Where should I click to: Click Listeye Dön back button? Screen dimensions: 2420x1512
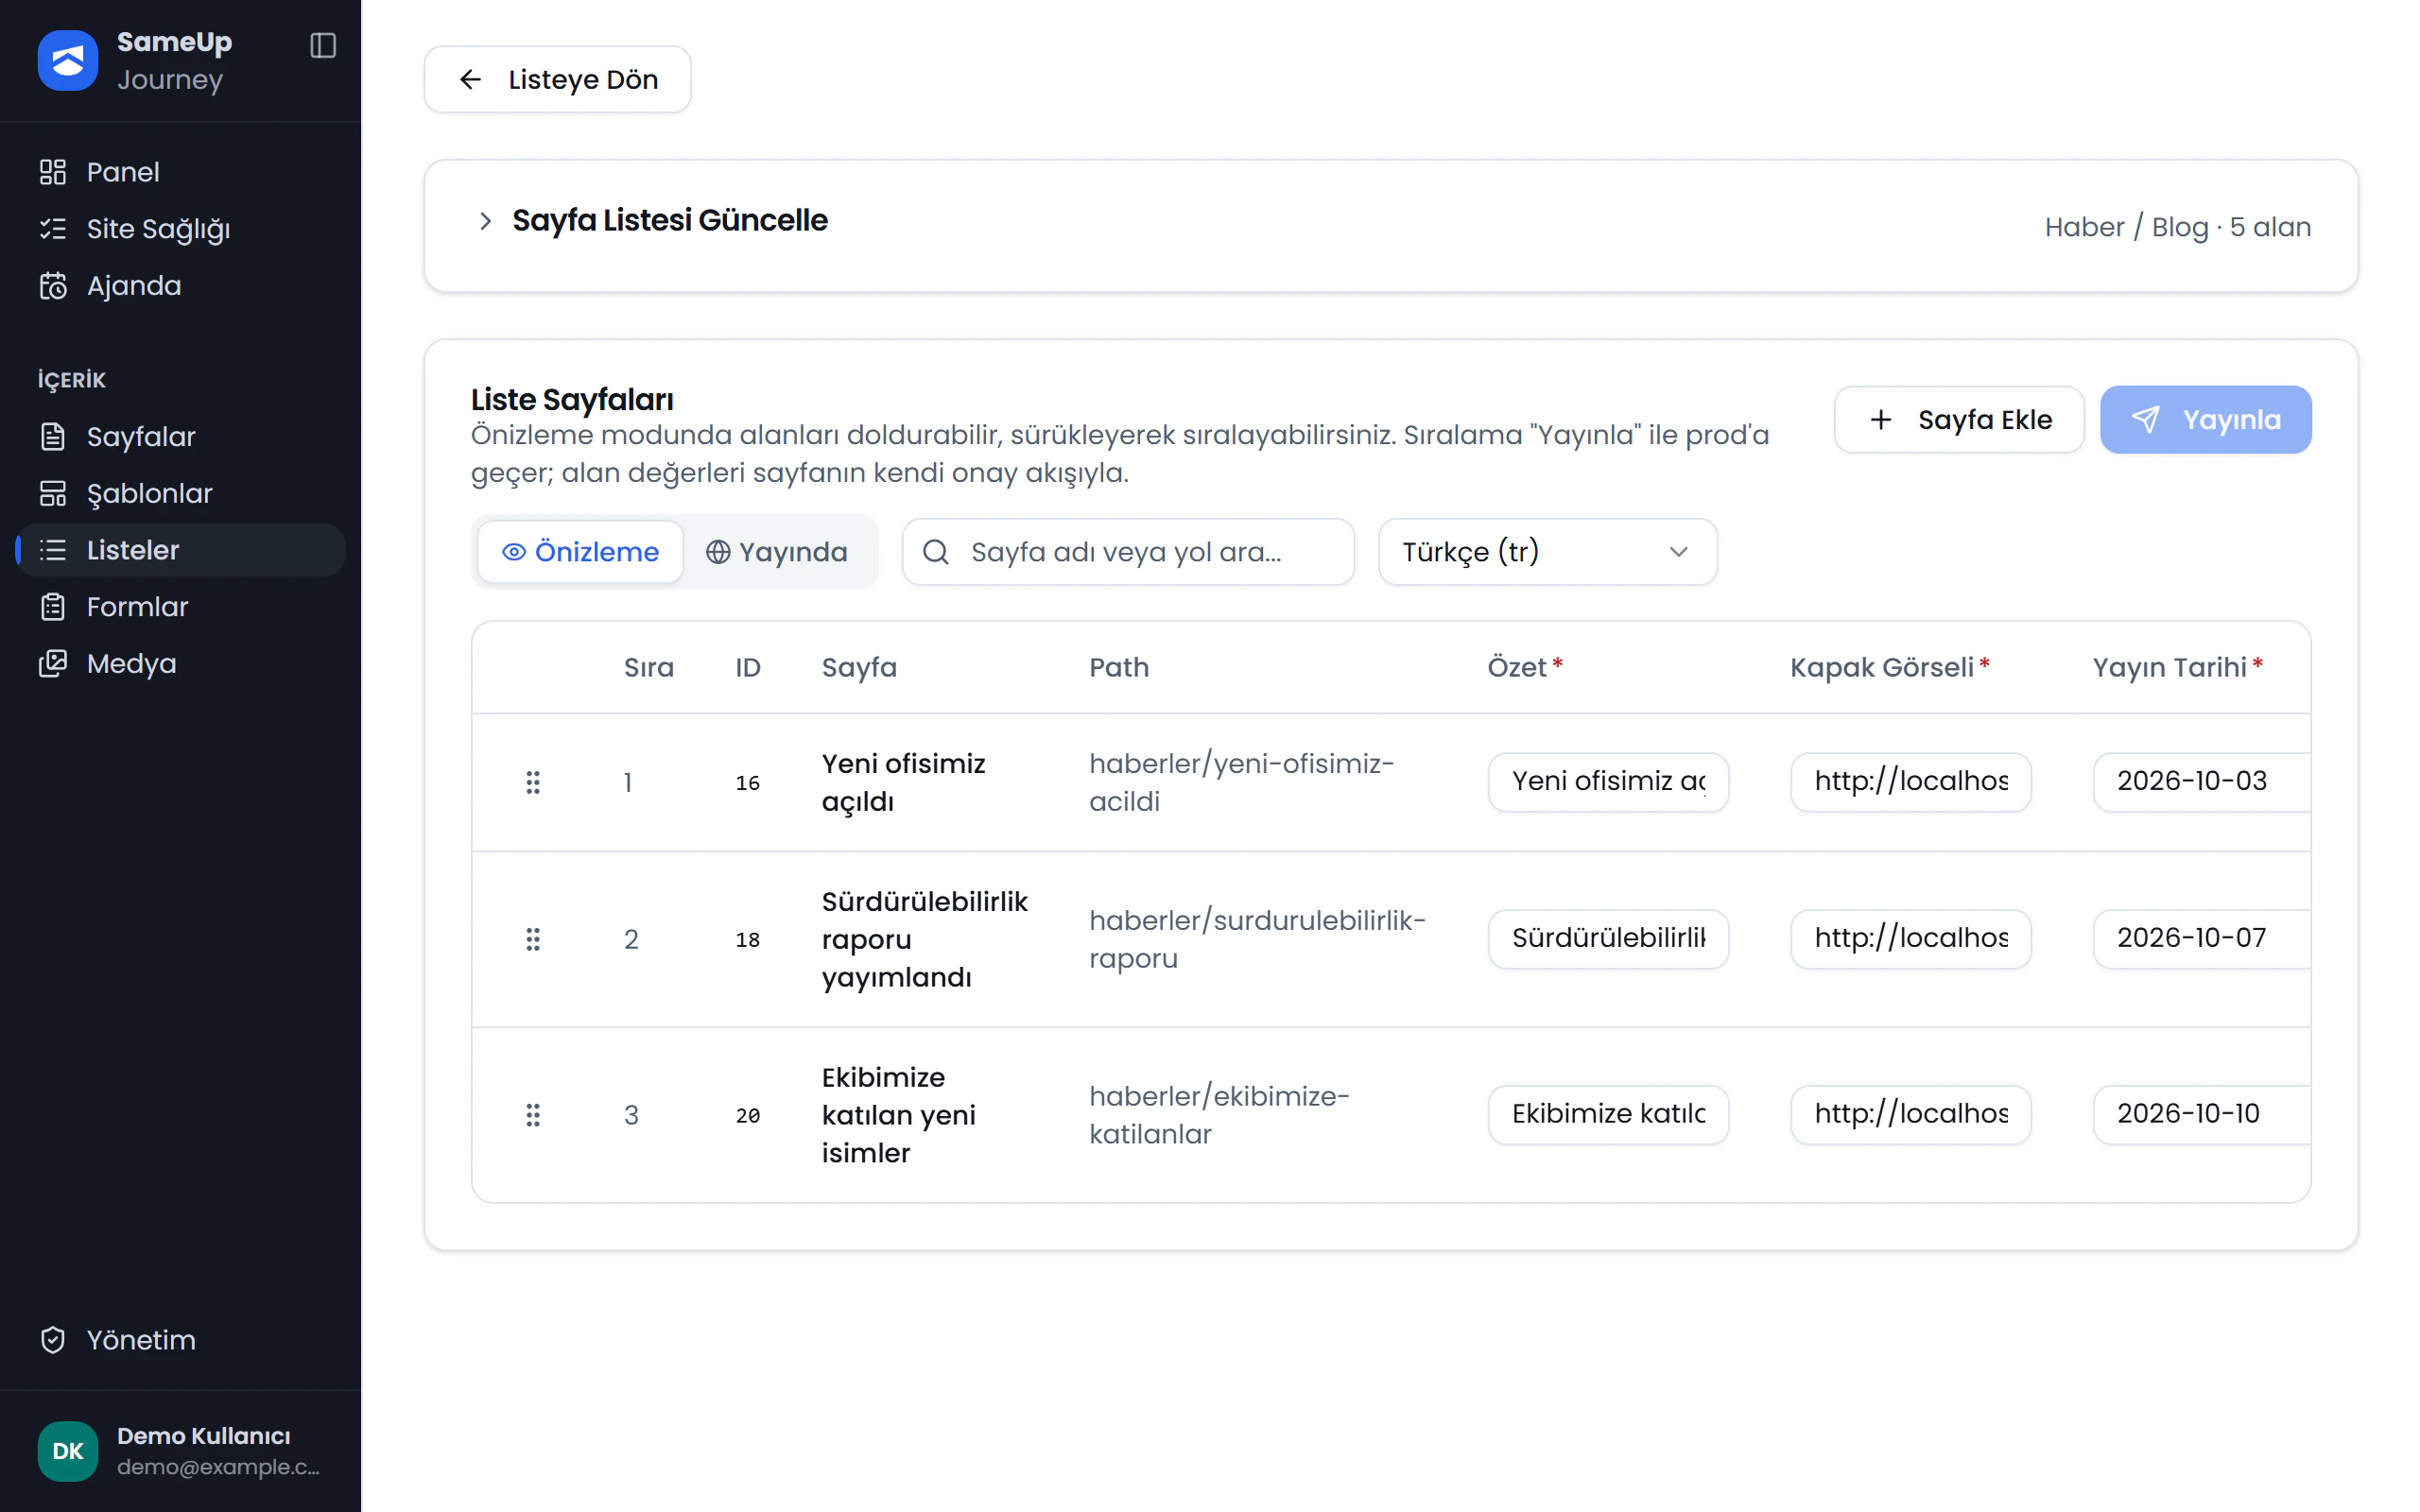[557, 79]
